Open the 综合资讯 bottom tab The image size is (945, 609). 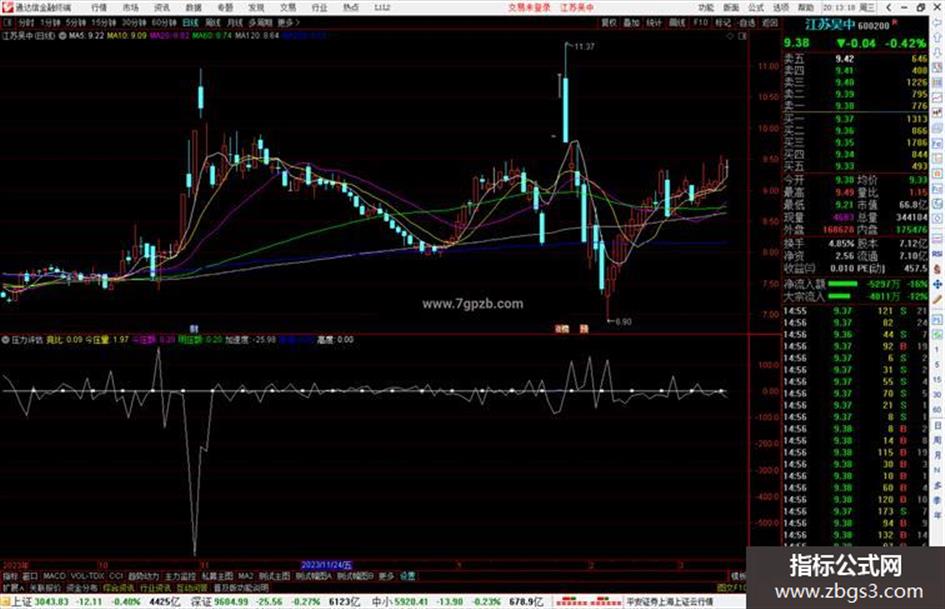(119, 587)
